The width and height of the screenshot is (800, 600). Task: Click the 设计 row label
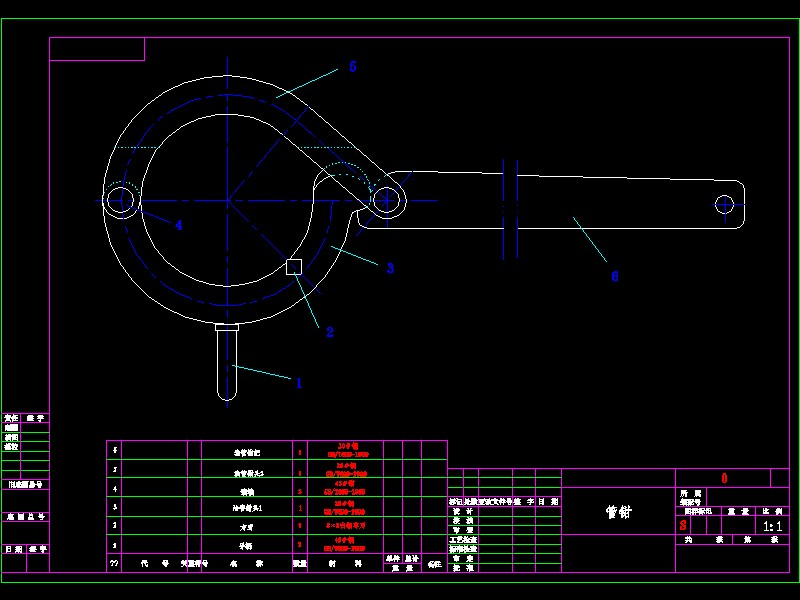[463, 511]
